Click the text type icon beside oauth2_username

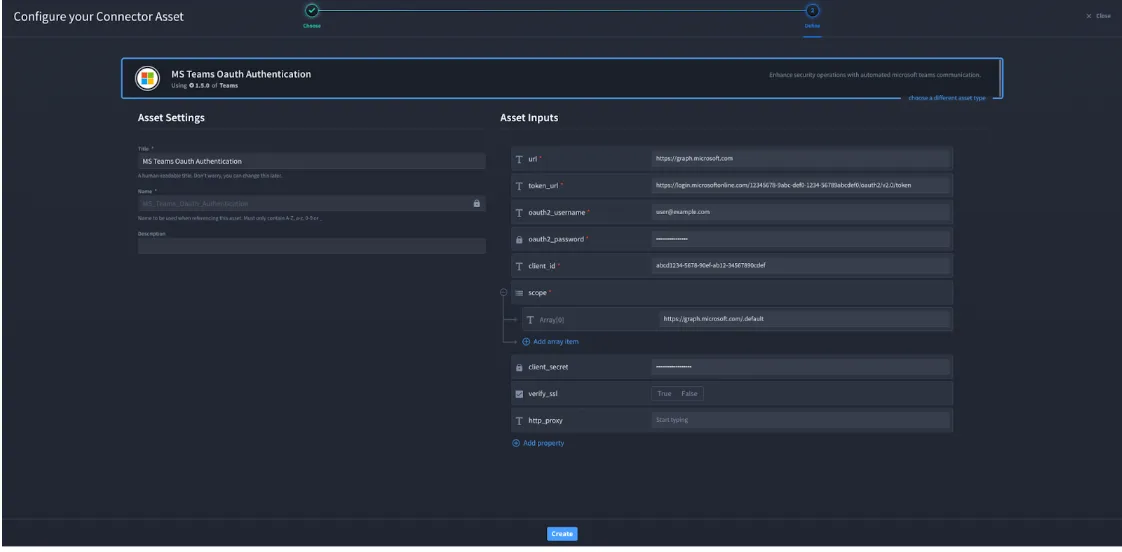[x=519, y=213]
